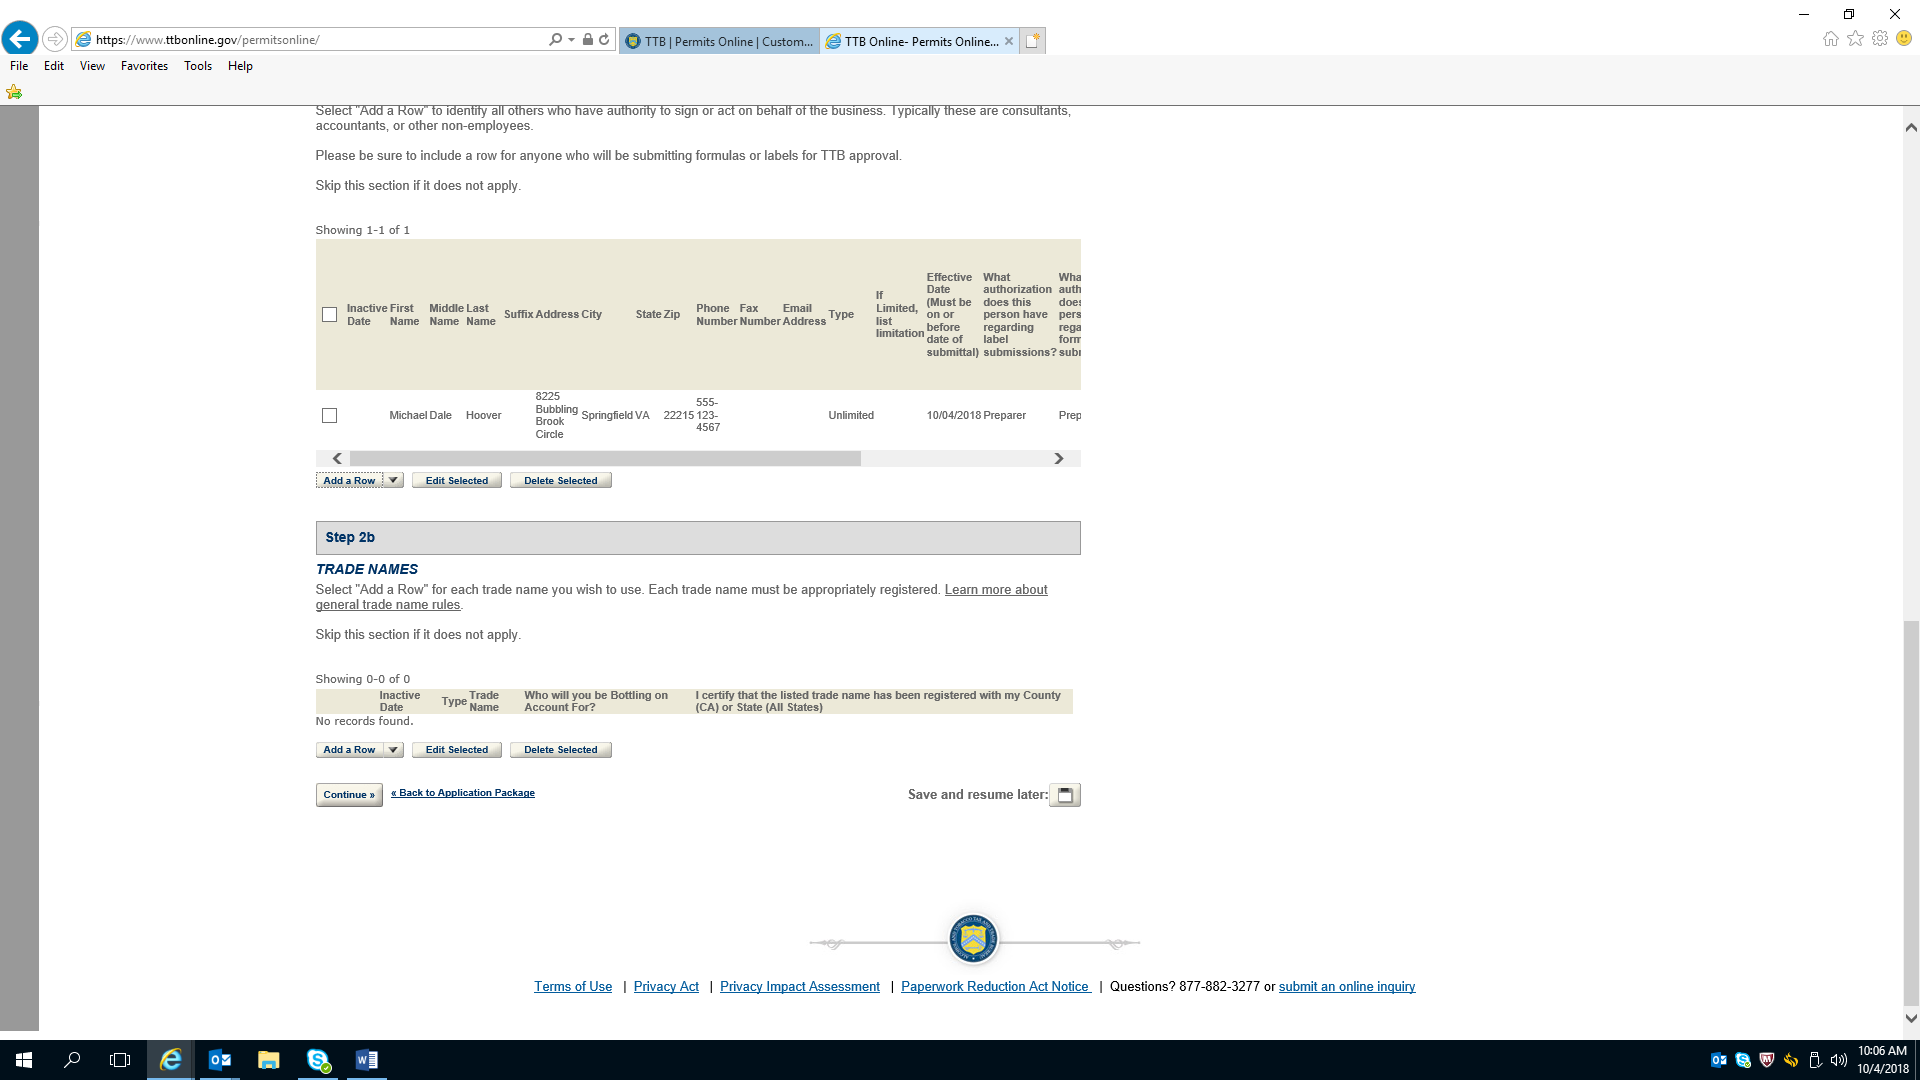The height and width of the screenshot is (1080, 1920).
Task: Follow Back to Application Package link
Action: [x=463, y=793]
